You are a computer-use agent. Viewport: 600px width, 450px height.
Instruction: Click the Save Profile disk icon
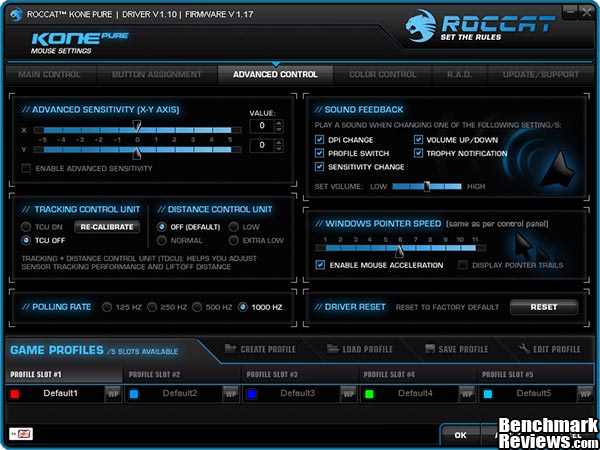click(x=430, y=349)
